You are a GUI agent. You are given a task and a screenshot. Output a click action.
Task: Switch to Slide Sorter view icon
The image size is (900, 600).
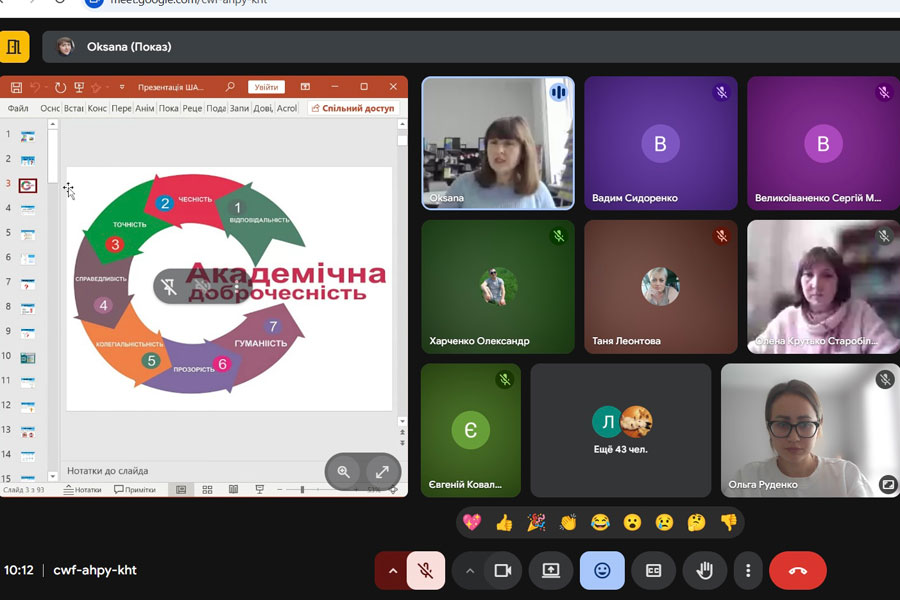(207, 490)
